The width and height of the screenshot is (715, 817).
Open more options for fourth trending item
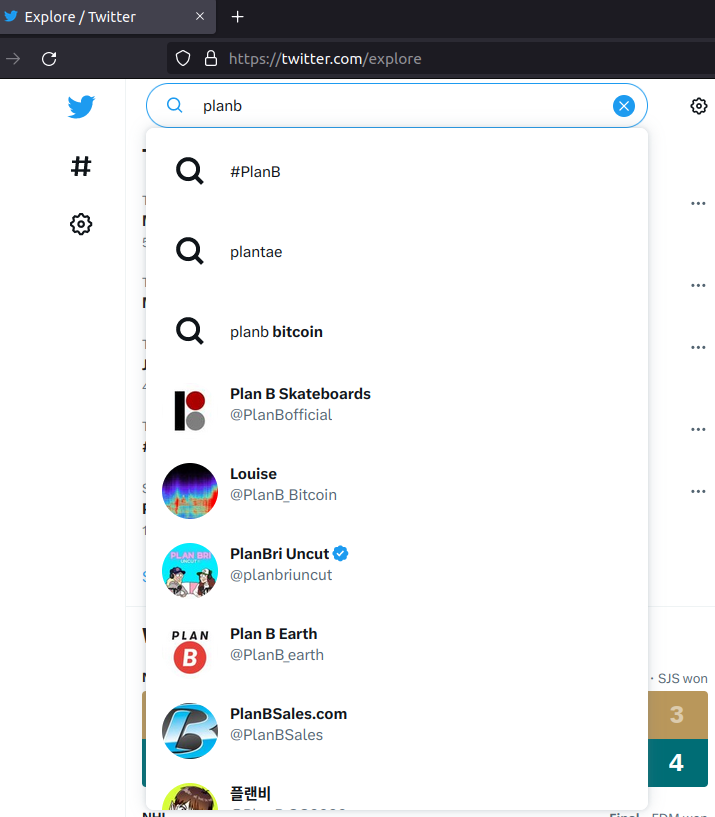tap(698, 429)
